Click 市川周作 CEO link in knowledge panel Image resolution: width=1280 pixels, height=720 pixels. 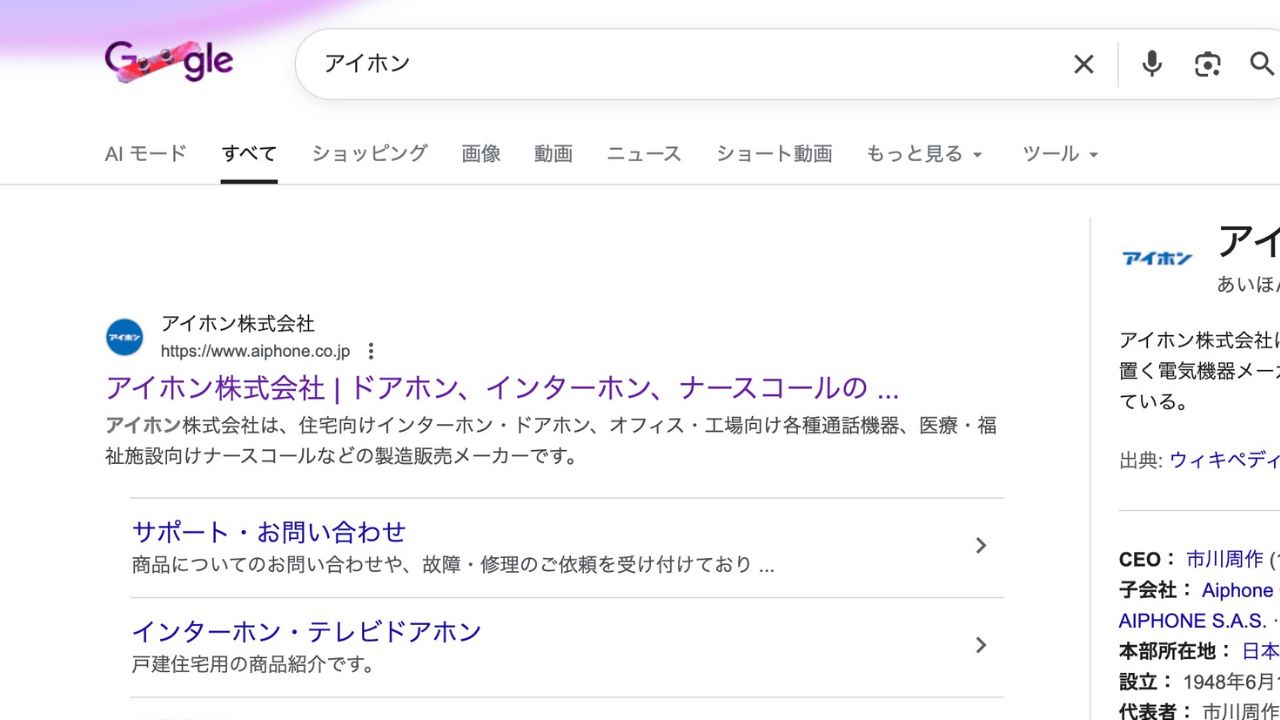click(1224, 559)
